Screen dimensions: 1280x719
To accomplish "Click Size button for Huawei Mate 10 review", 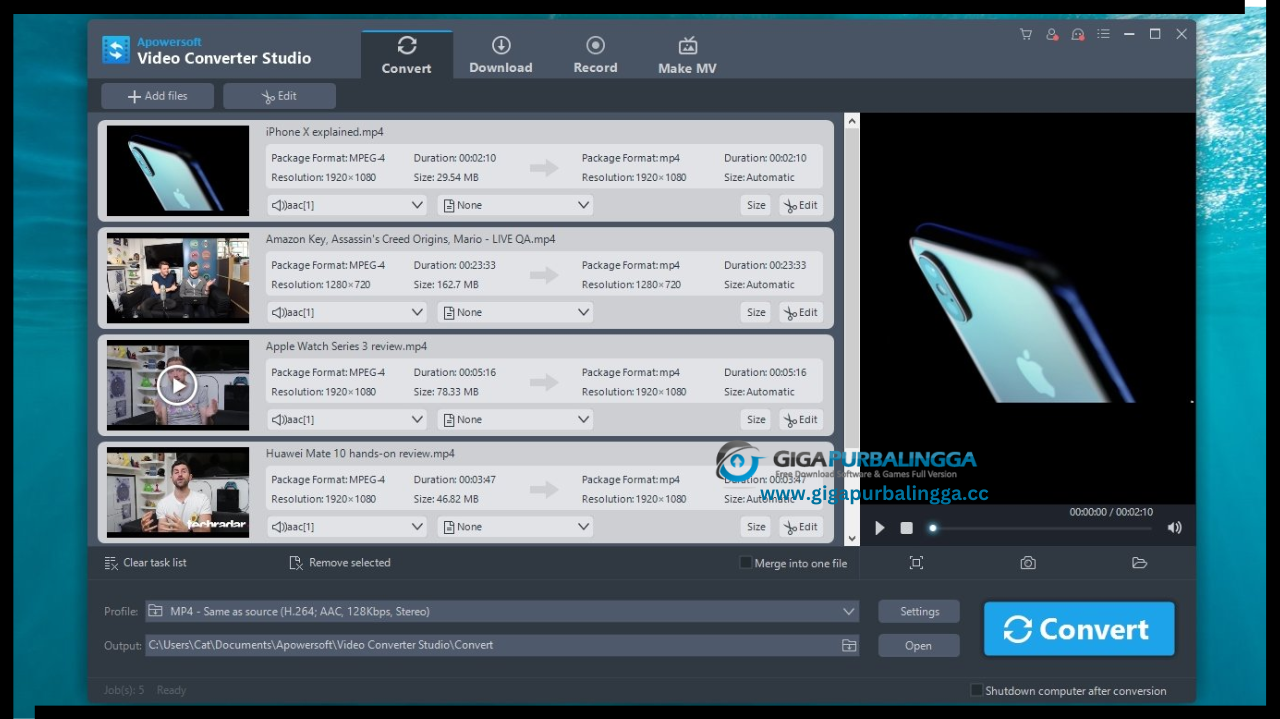I will tap(756, 527).
